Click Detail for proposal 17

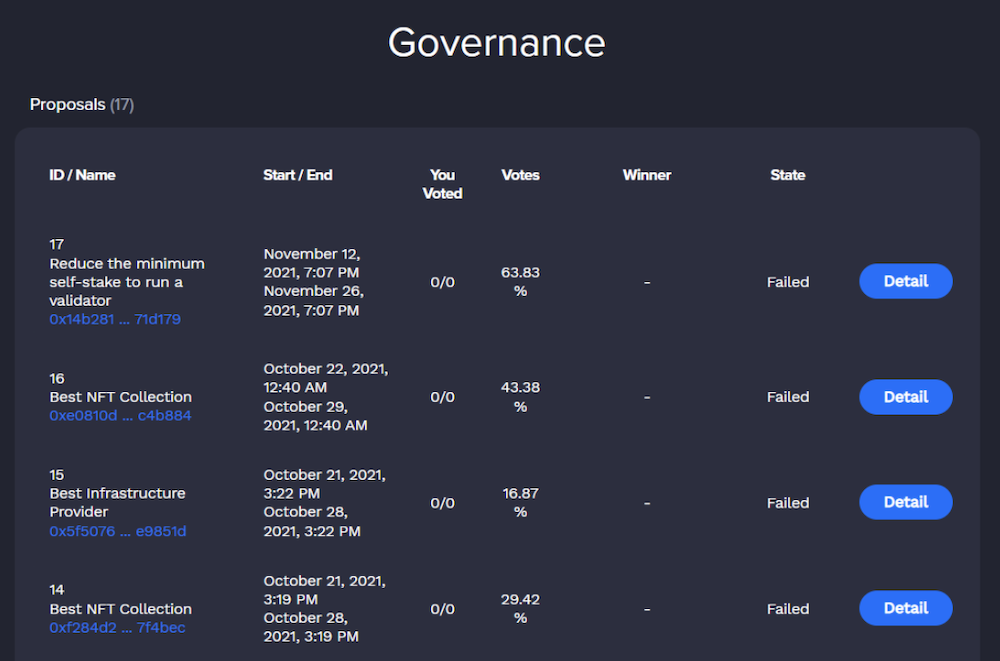pyautogui.click(x=905, y=281)
